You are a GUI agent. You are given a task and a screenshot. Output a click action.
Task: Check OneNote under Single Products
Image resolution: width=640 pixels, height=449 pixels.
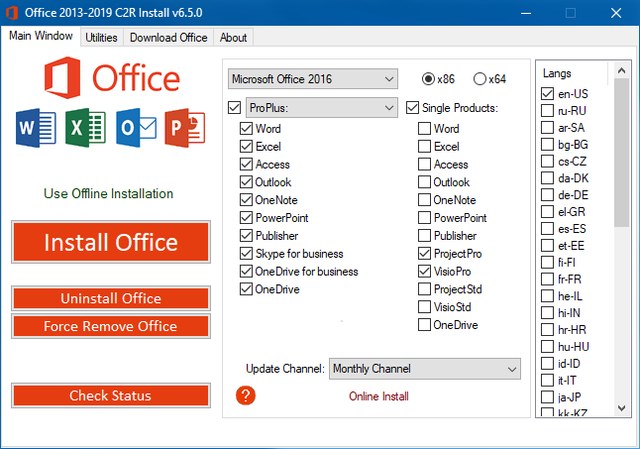click(x=424, y=200)
